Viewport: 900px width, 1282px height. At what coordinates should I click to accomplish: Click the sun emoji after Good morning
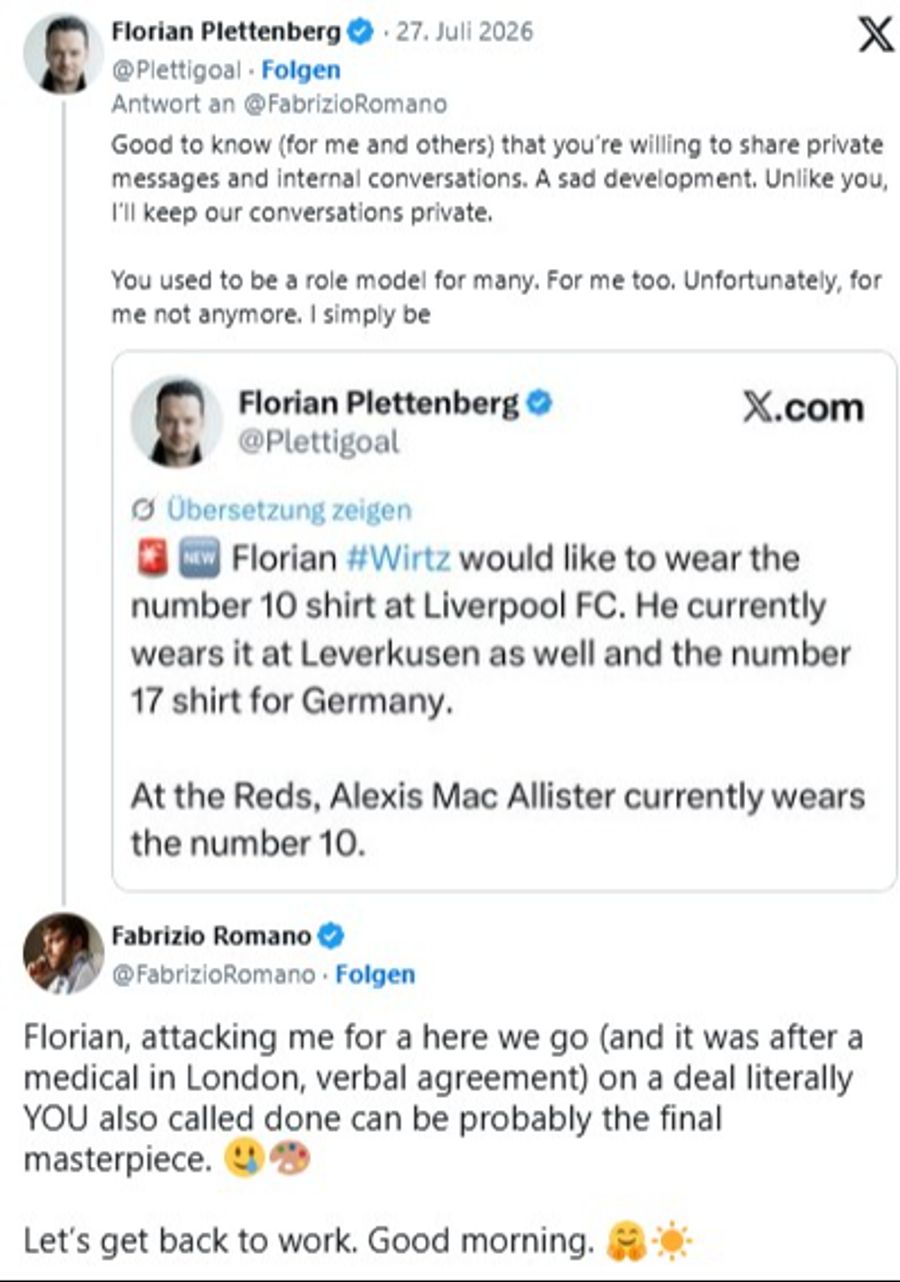click(x=671, y=1242)
